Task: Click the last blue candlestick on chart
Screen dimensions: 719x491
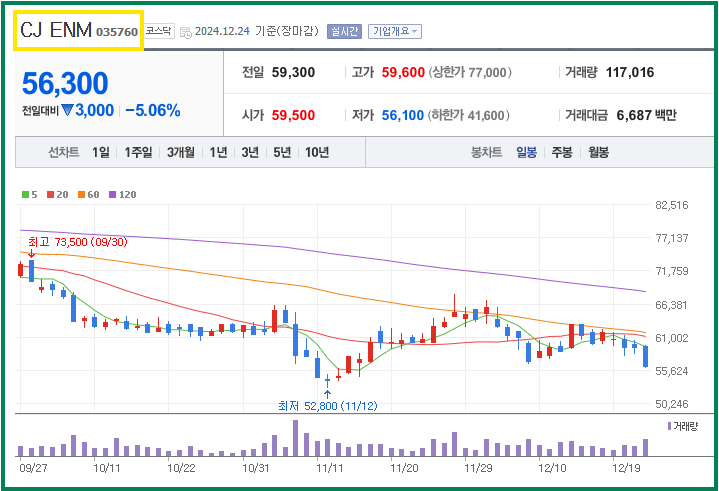Action: click(x=646, y=357)
